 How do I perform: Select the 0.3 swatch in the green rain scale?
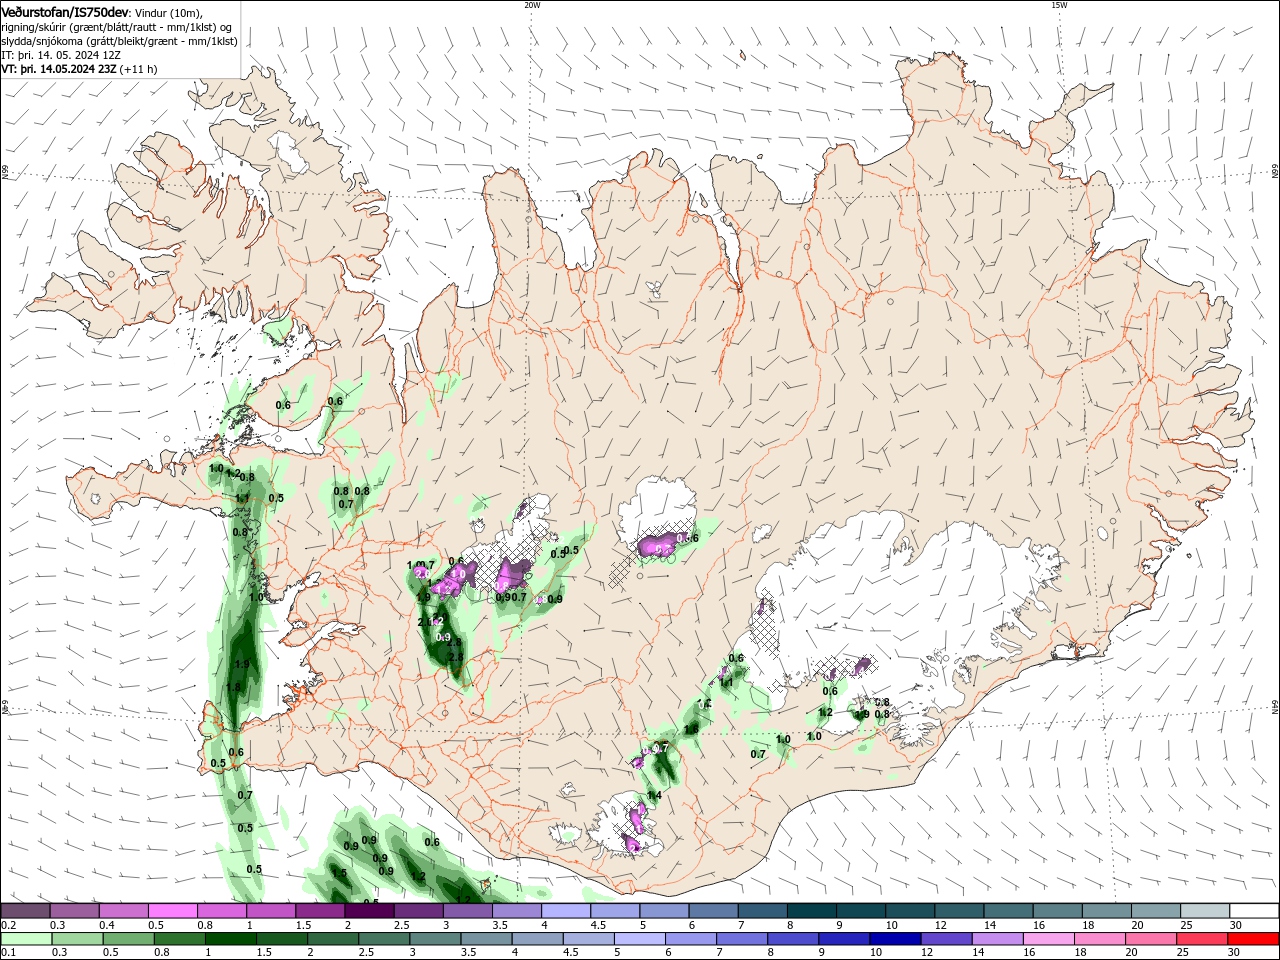point(77,939)
